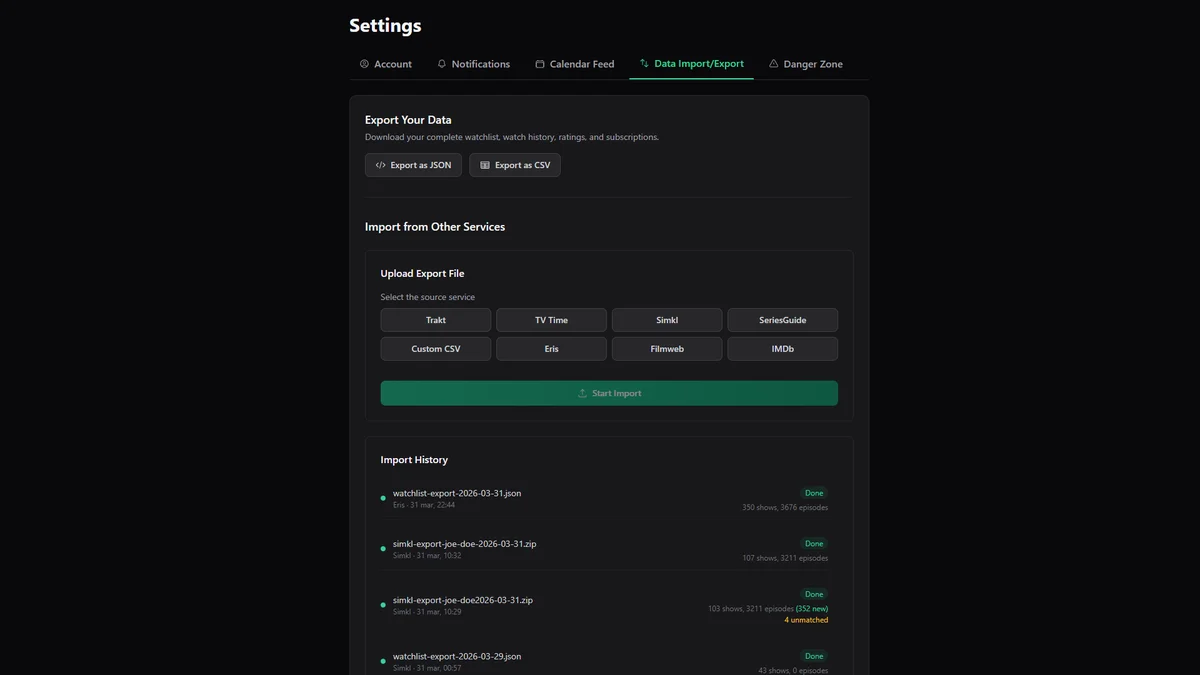Click the Calendar Feed calendar icon
This screenshot has height=675, width=1200.
(x=540, y=64)
